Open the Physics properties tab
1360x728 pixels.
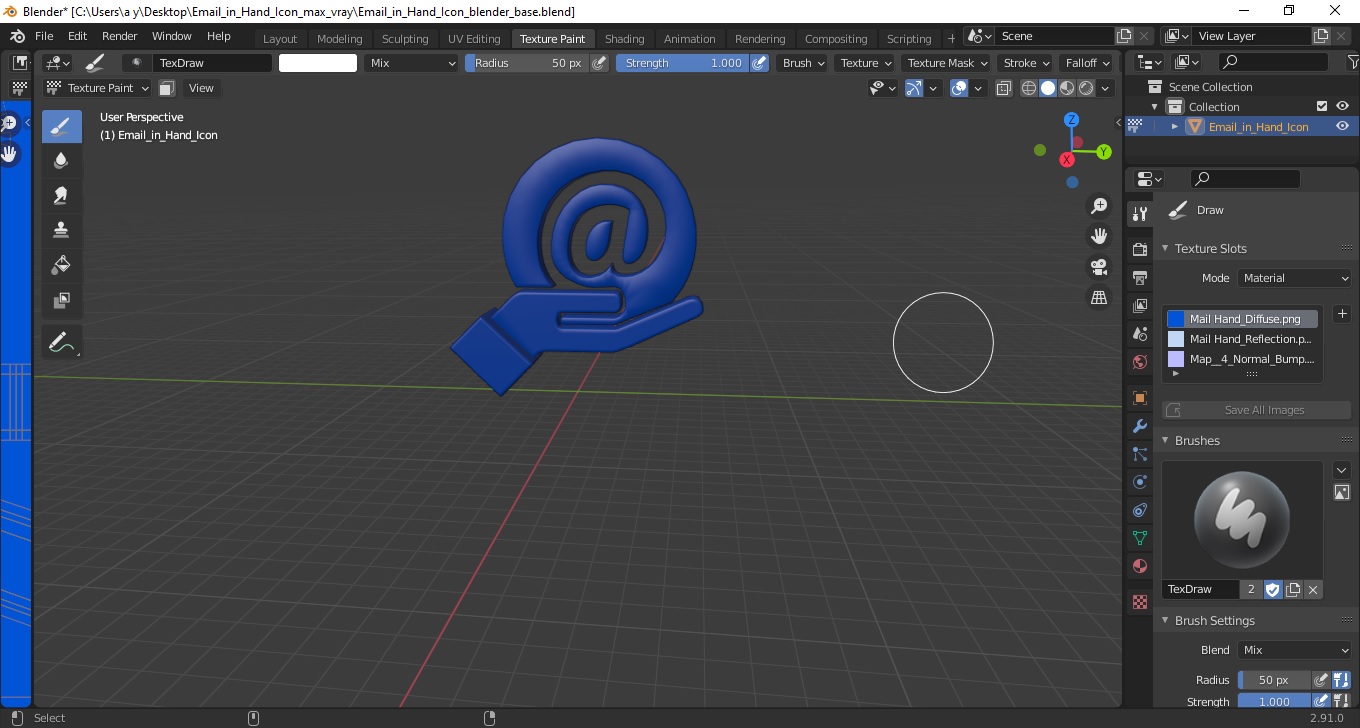(1139, 482)
